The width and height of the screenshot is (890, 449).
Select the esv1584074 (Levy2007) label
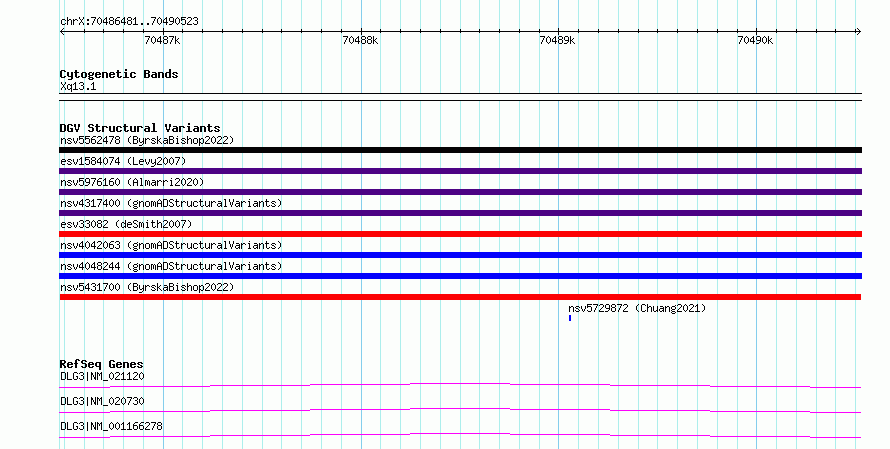pyautogui.click(x=123, y=161)
